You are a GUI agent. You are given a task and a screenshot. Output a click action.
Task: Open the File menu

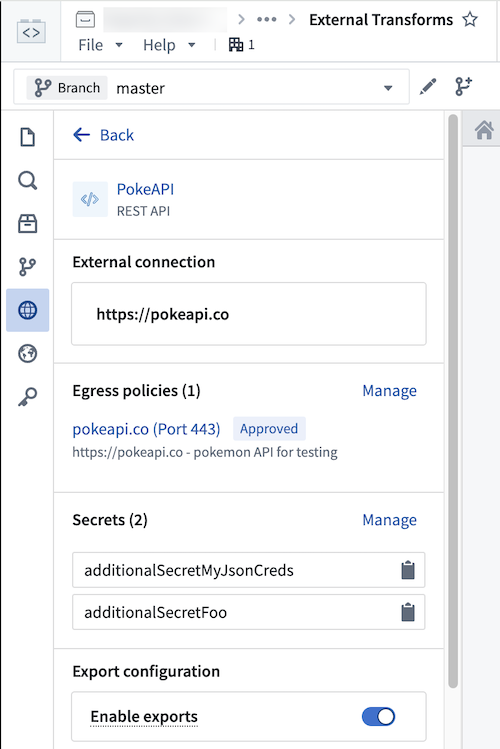tap(100, 45)
